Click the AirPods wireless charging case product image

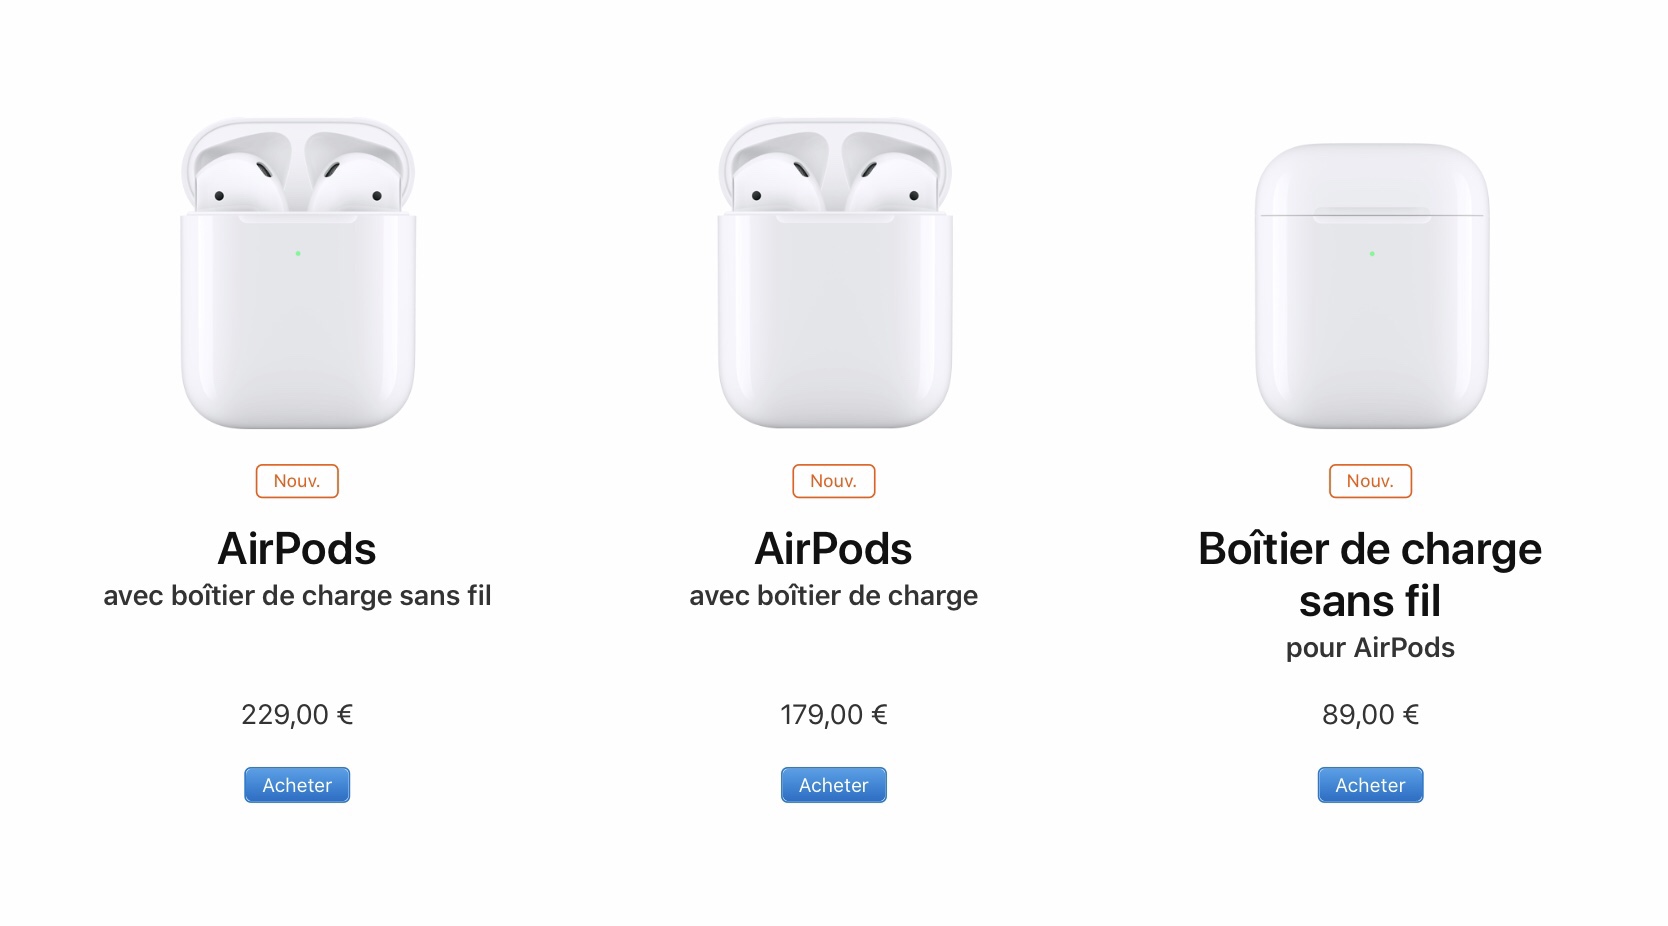click(298, 275)
